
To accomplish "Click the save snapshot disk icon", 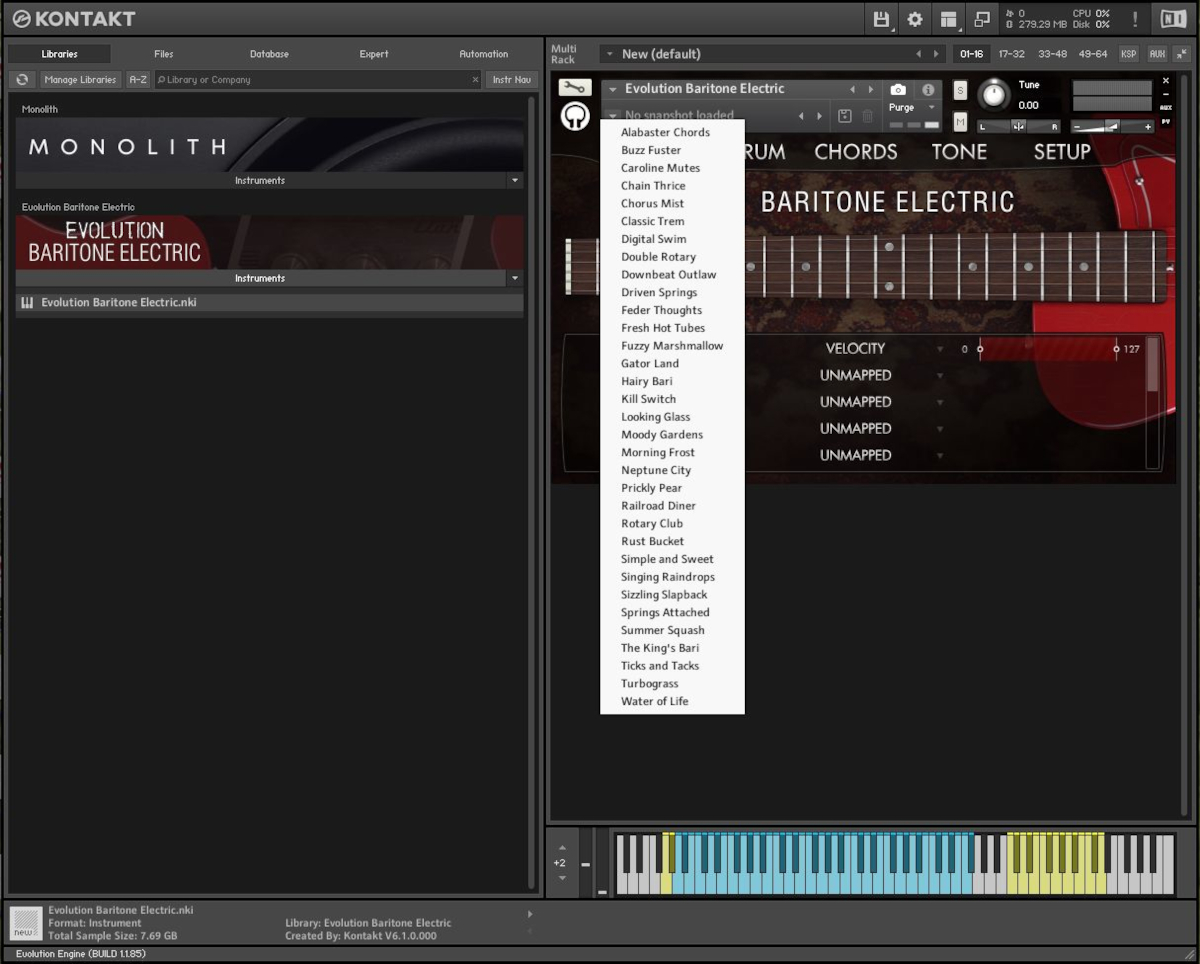I will [844, 116].
